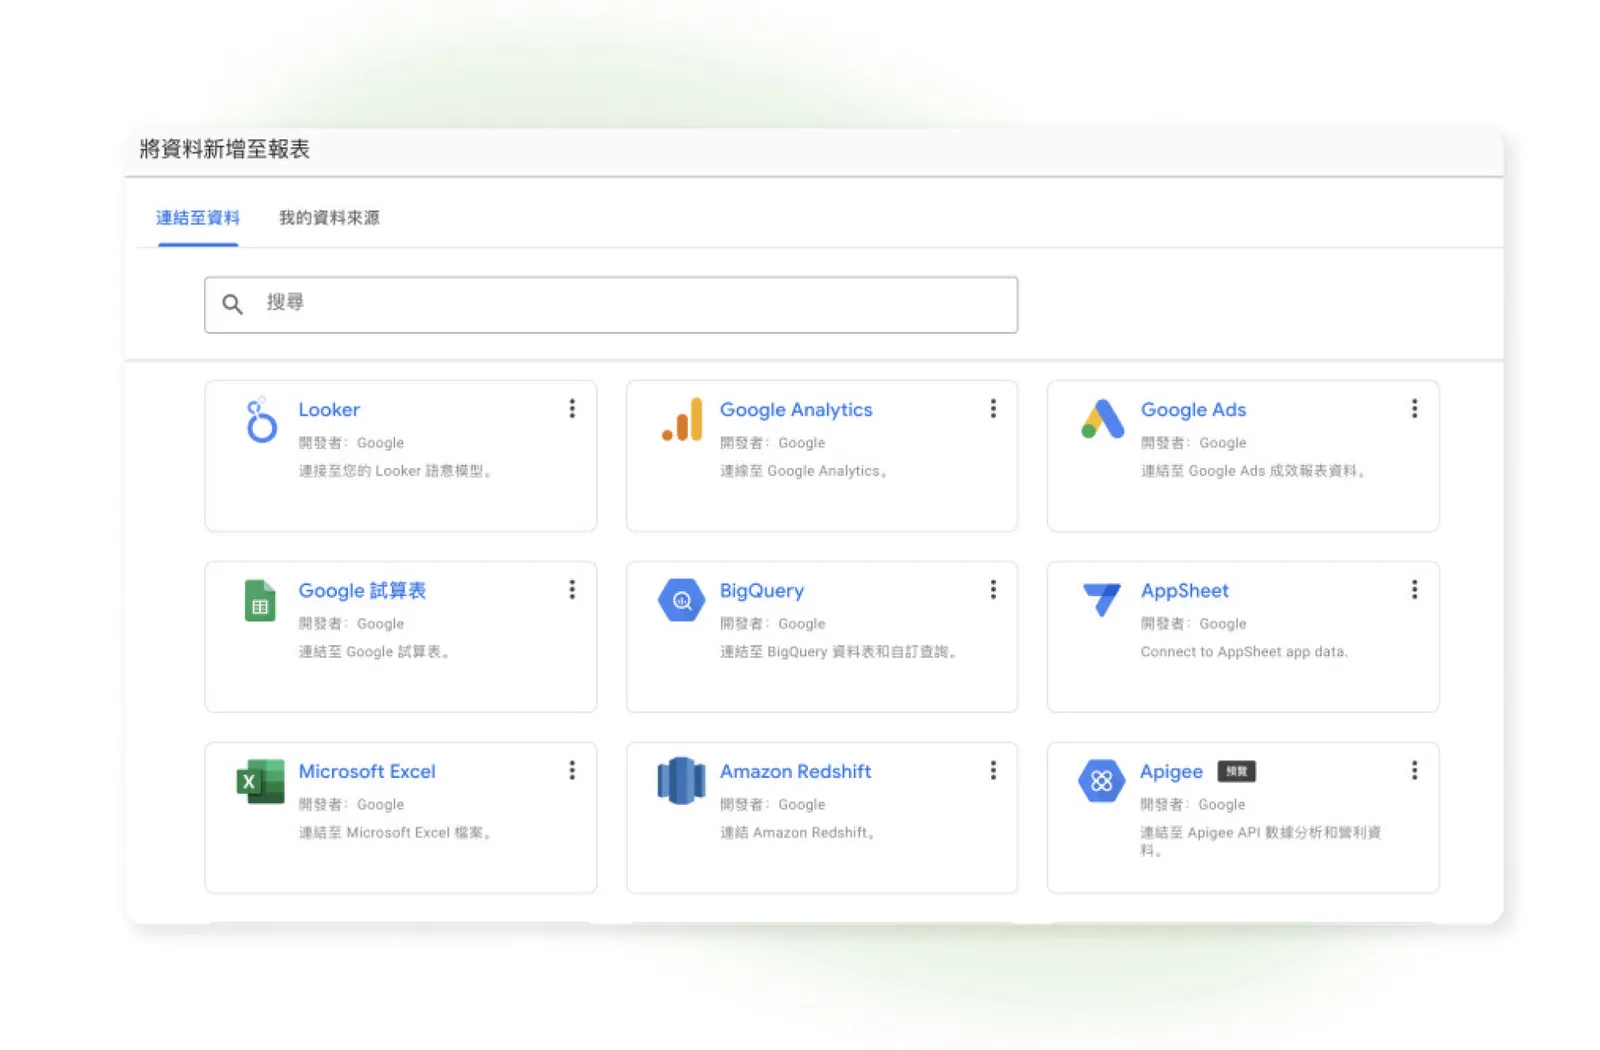
Task: Open Google Analytics card's more options menu
Action: [993, 409]
